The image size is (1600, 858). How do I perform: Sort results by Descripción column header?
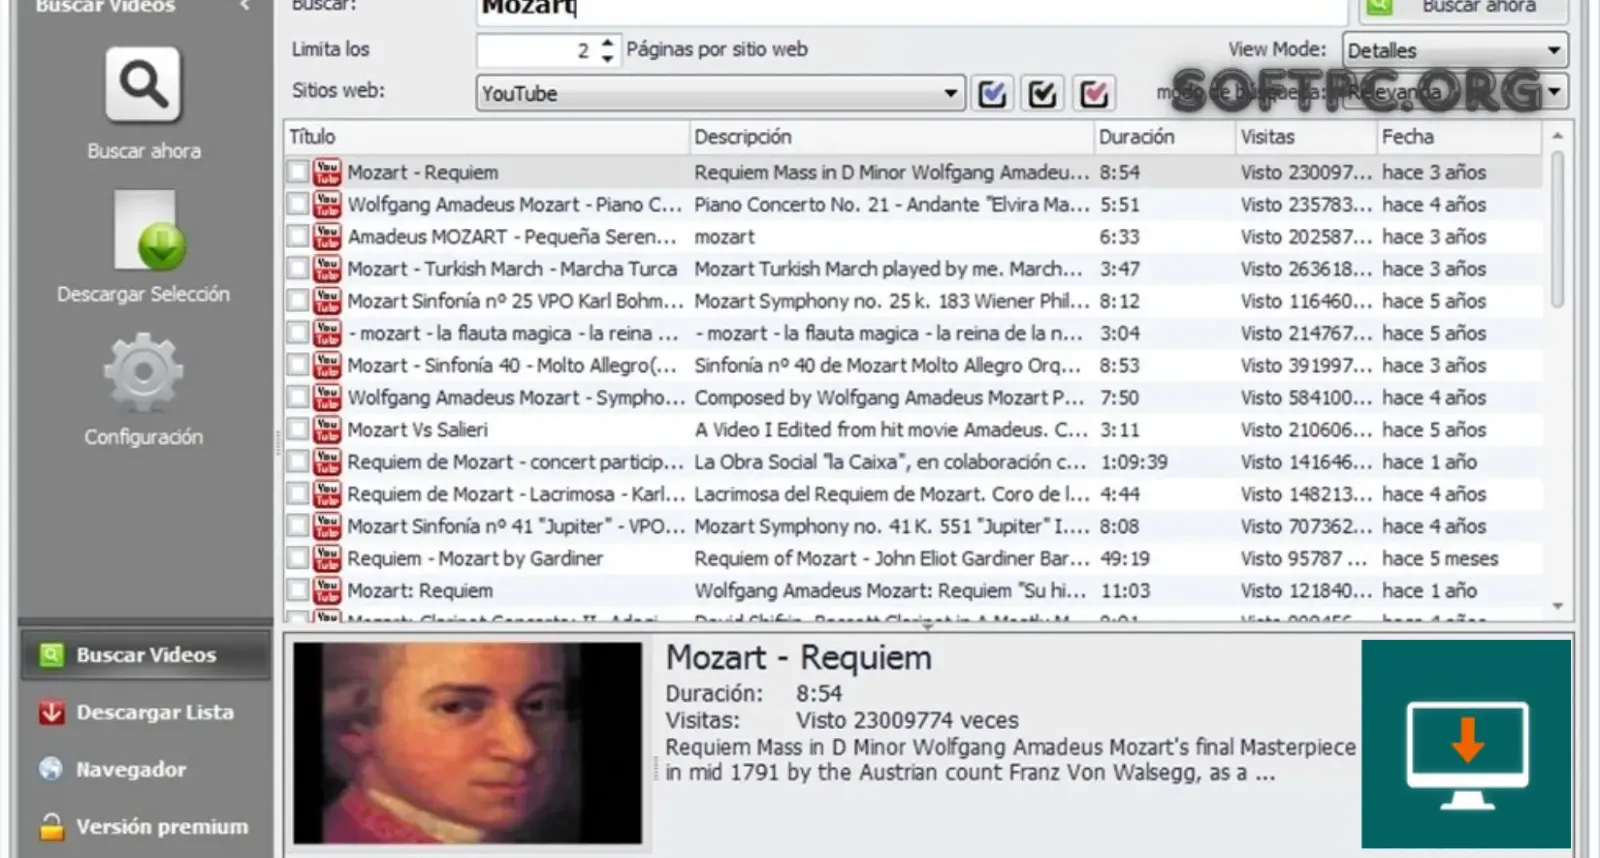[892, 137]
